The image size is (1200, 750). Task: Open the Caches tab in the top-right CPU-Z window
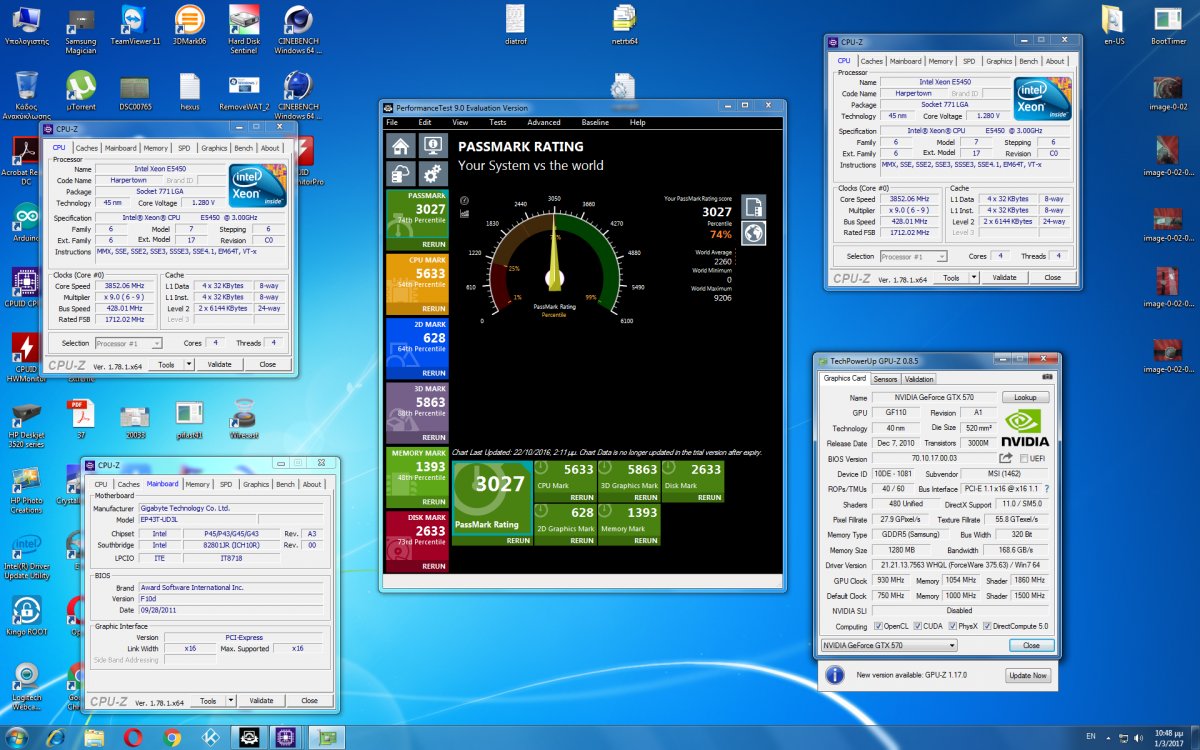(x=872, y=61)
